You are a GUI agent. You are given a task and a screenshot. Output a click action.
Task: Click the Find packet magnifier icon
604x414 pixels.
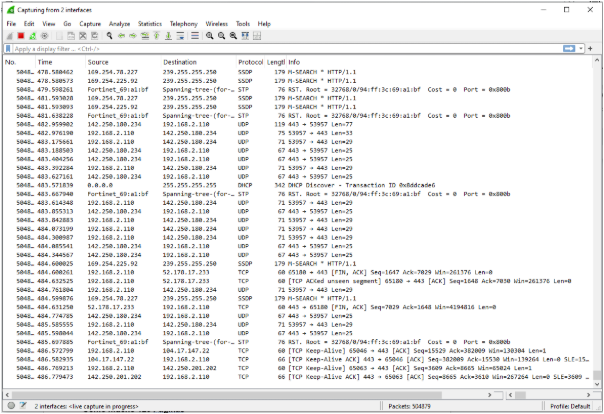[x=109, y=35]
